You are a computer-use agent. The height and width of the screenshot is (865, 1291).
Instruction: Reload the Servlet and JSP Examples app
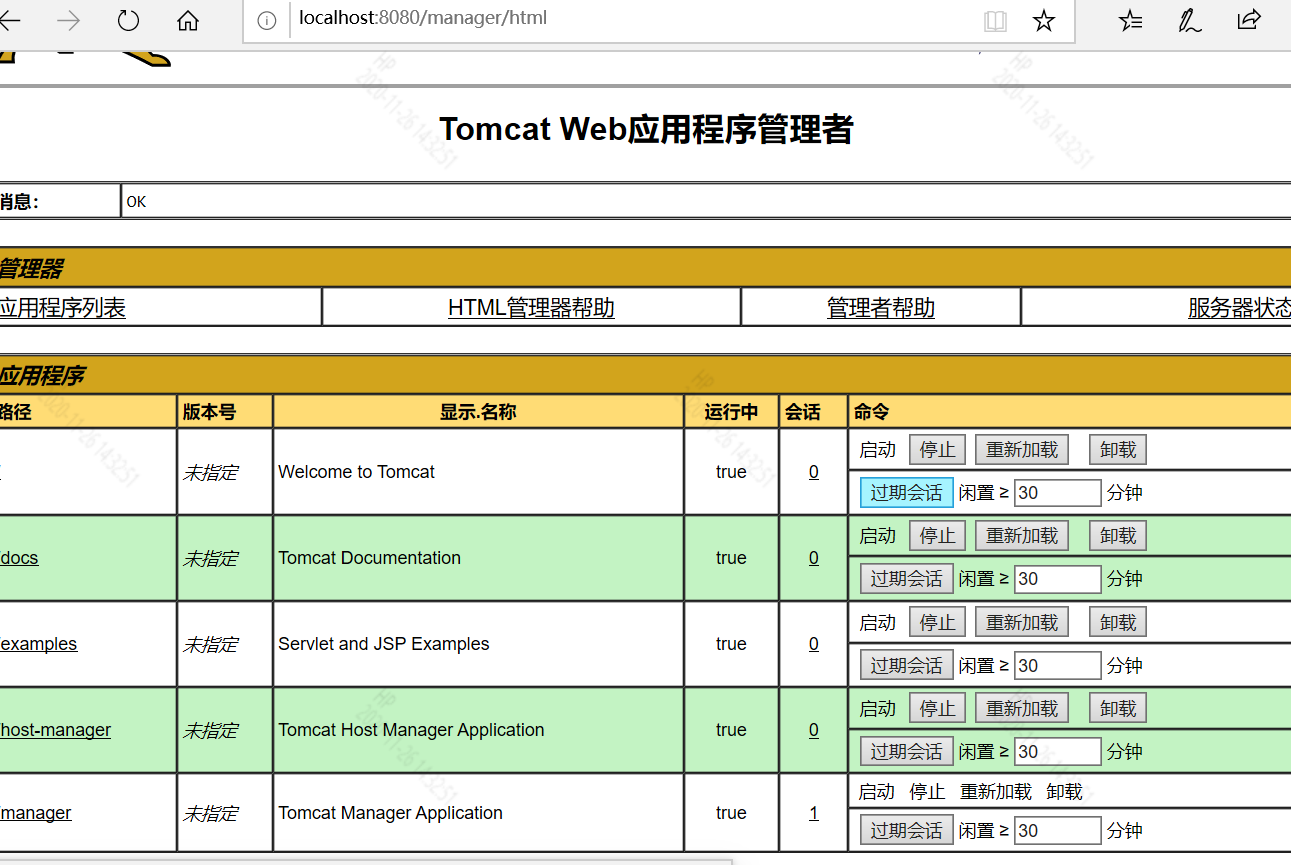[x=1022, y=622]
